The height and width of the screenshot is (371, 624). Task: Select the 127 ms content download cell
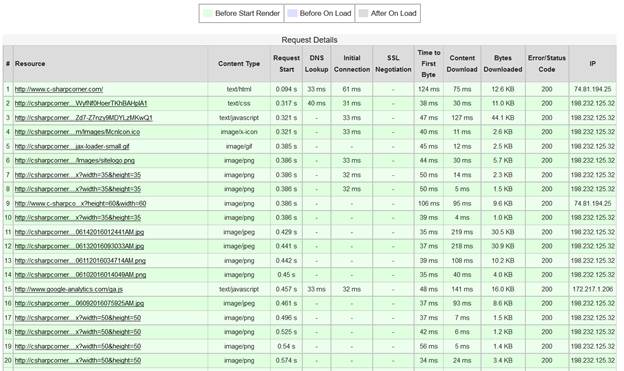coord(462,118)
